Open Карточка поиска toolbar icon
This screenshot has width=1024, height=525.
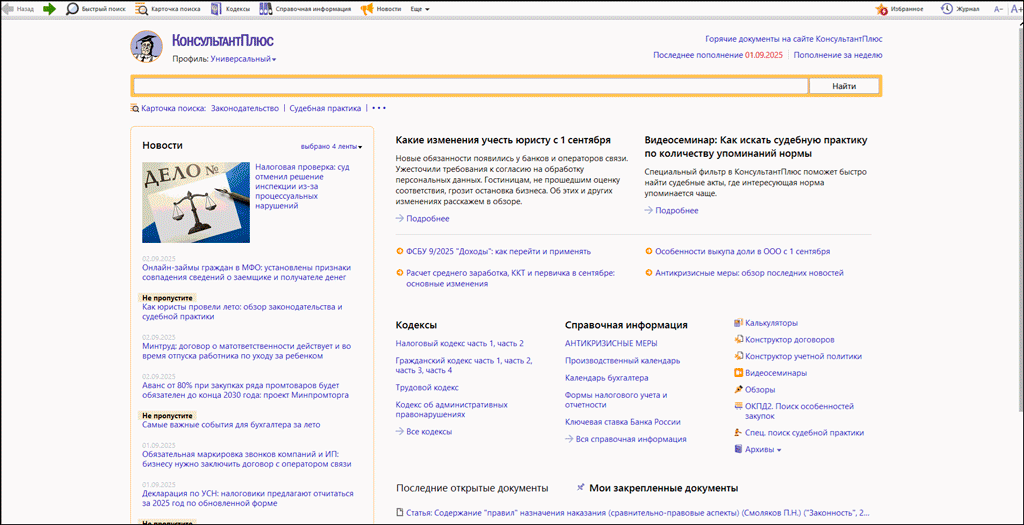click(x=141, y=9)
